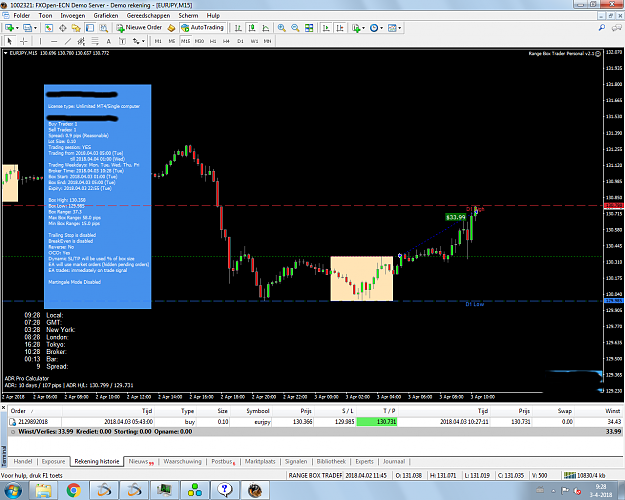Switch to the Experts tab
Image resolution: width=625 pixels, height=500 pixels.
tap(364, 461)
